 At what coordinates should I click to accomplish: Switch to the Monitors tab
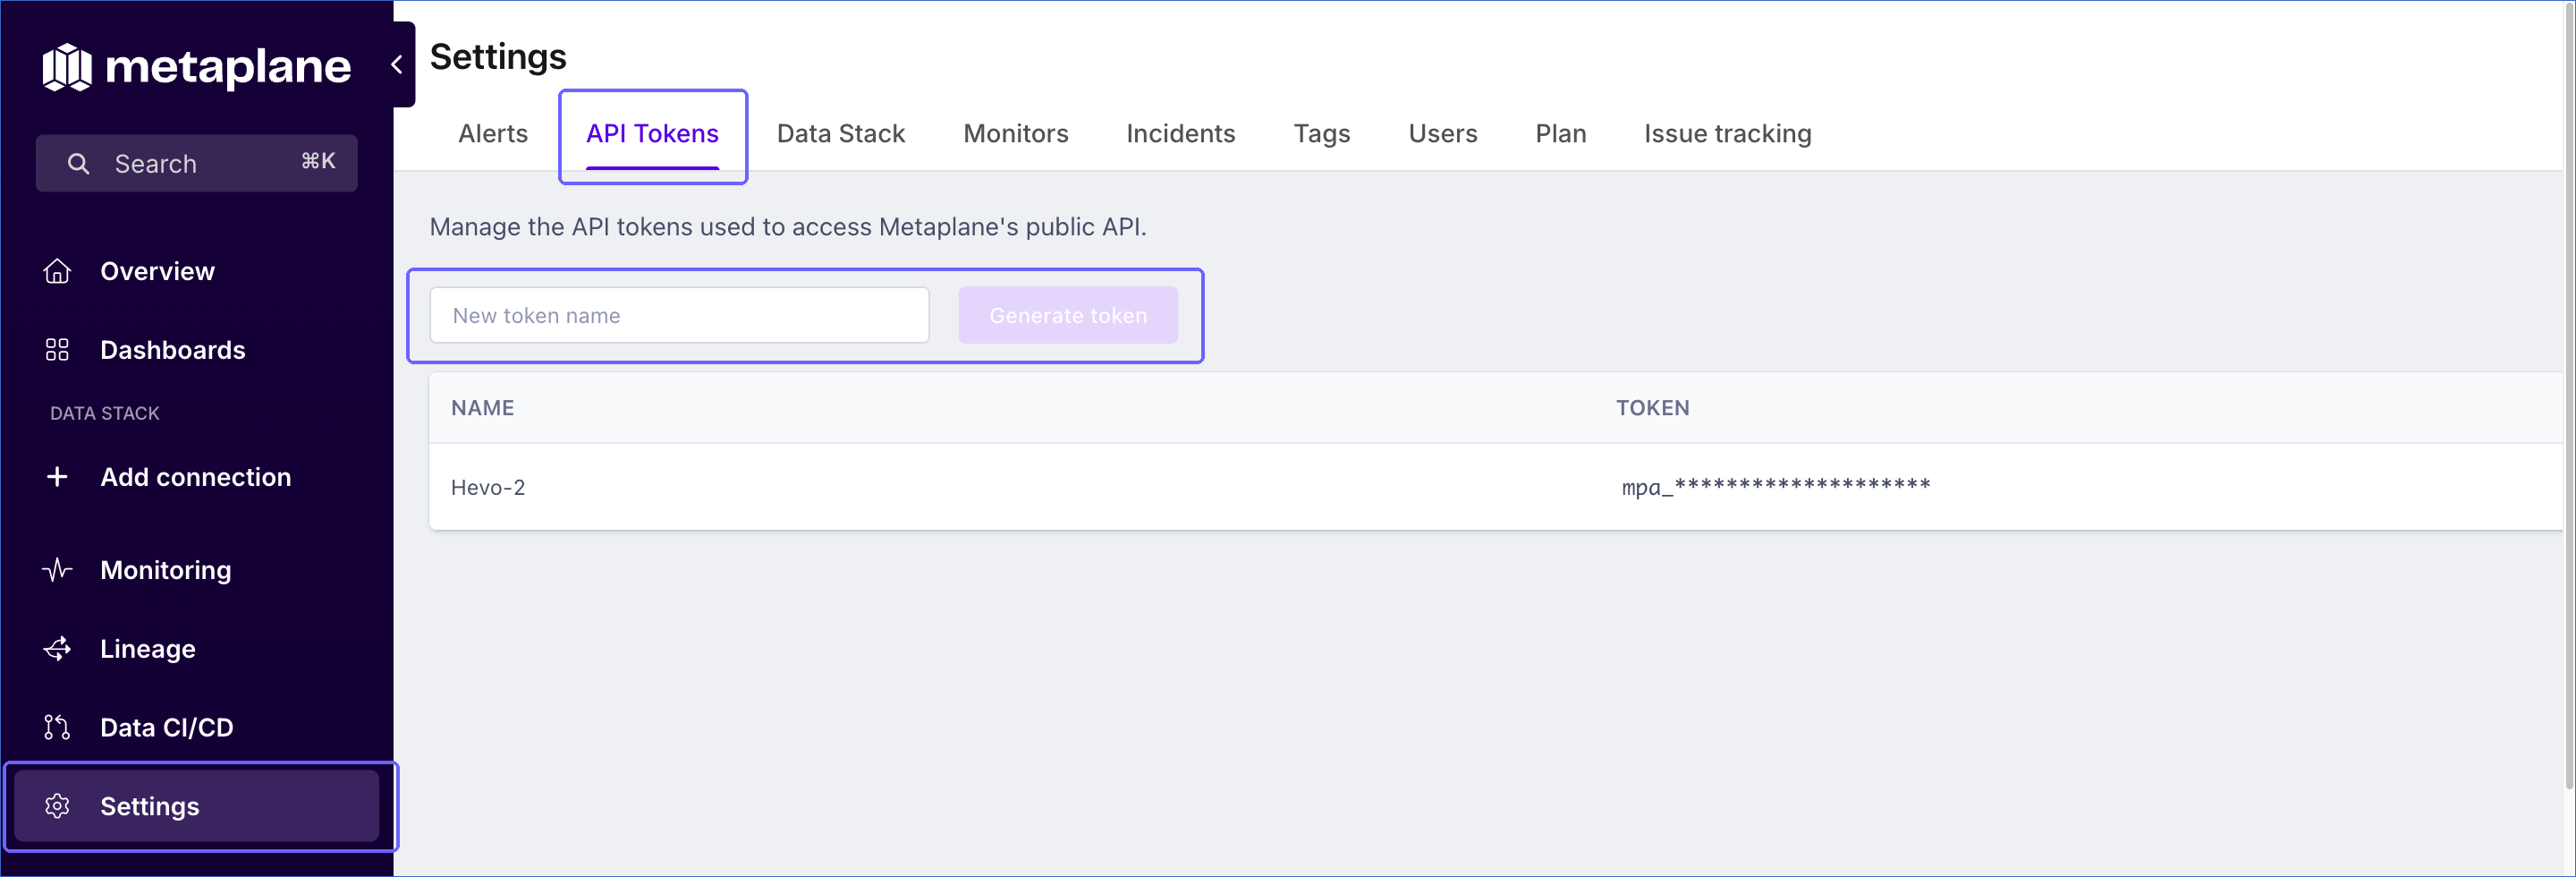click(1016, 133)
